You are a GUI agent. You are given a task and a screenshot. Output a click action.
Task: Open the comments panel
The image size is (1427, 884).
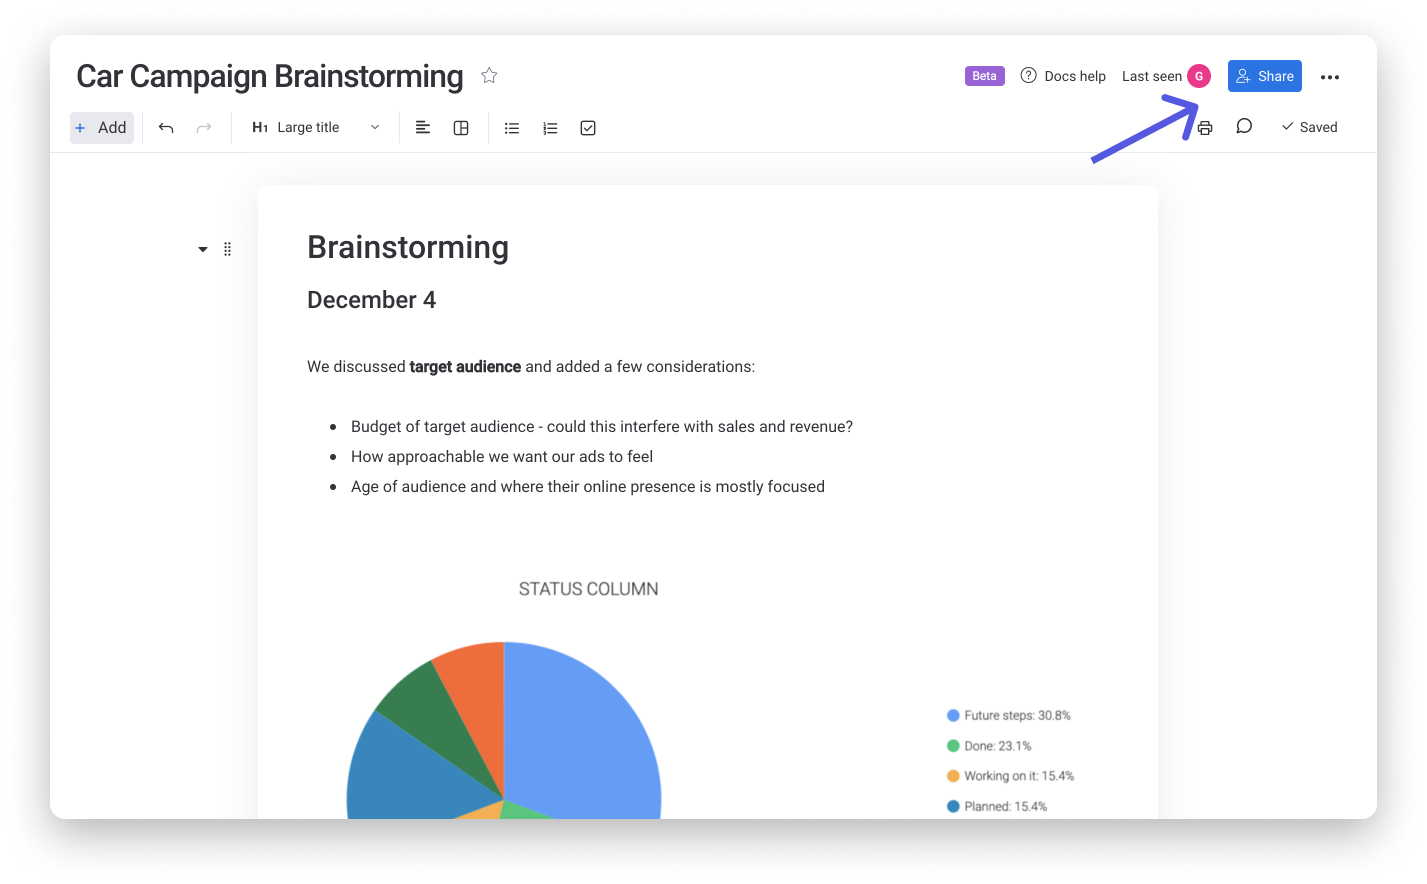(x=1244, y=126)
